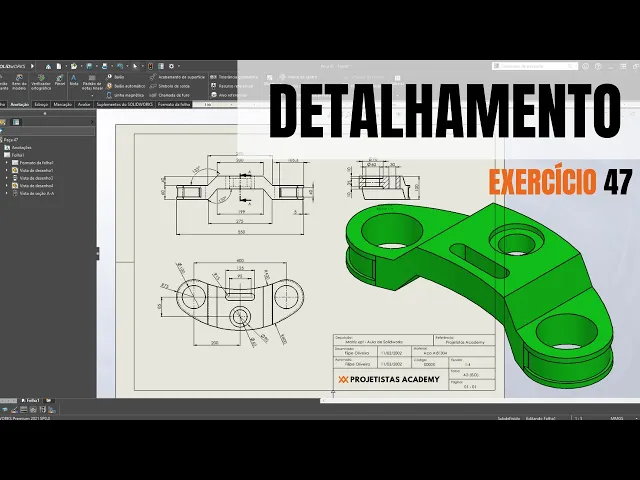Open the Options gear icon
The image size is (640, 480).
pos(172,66)
